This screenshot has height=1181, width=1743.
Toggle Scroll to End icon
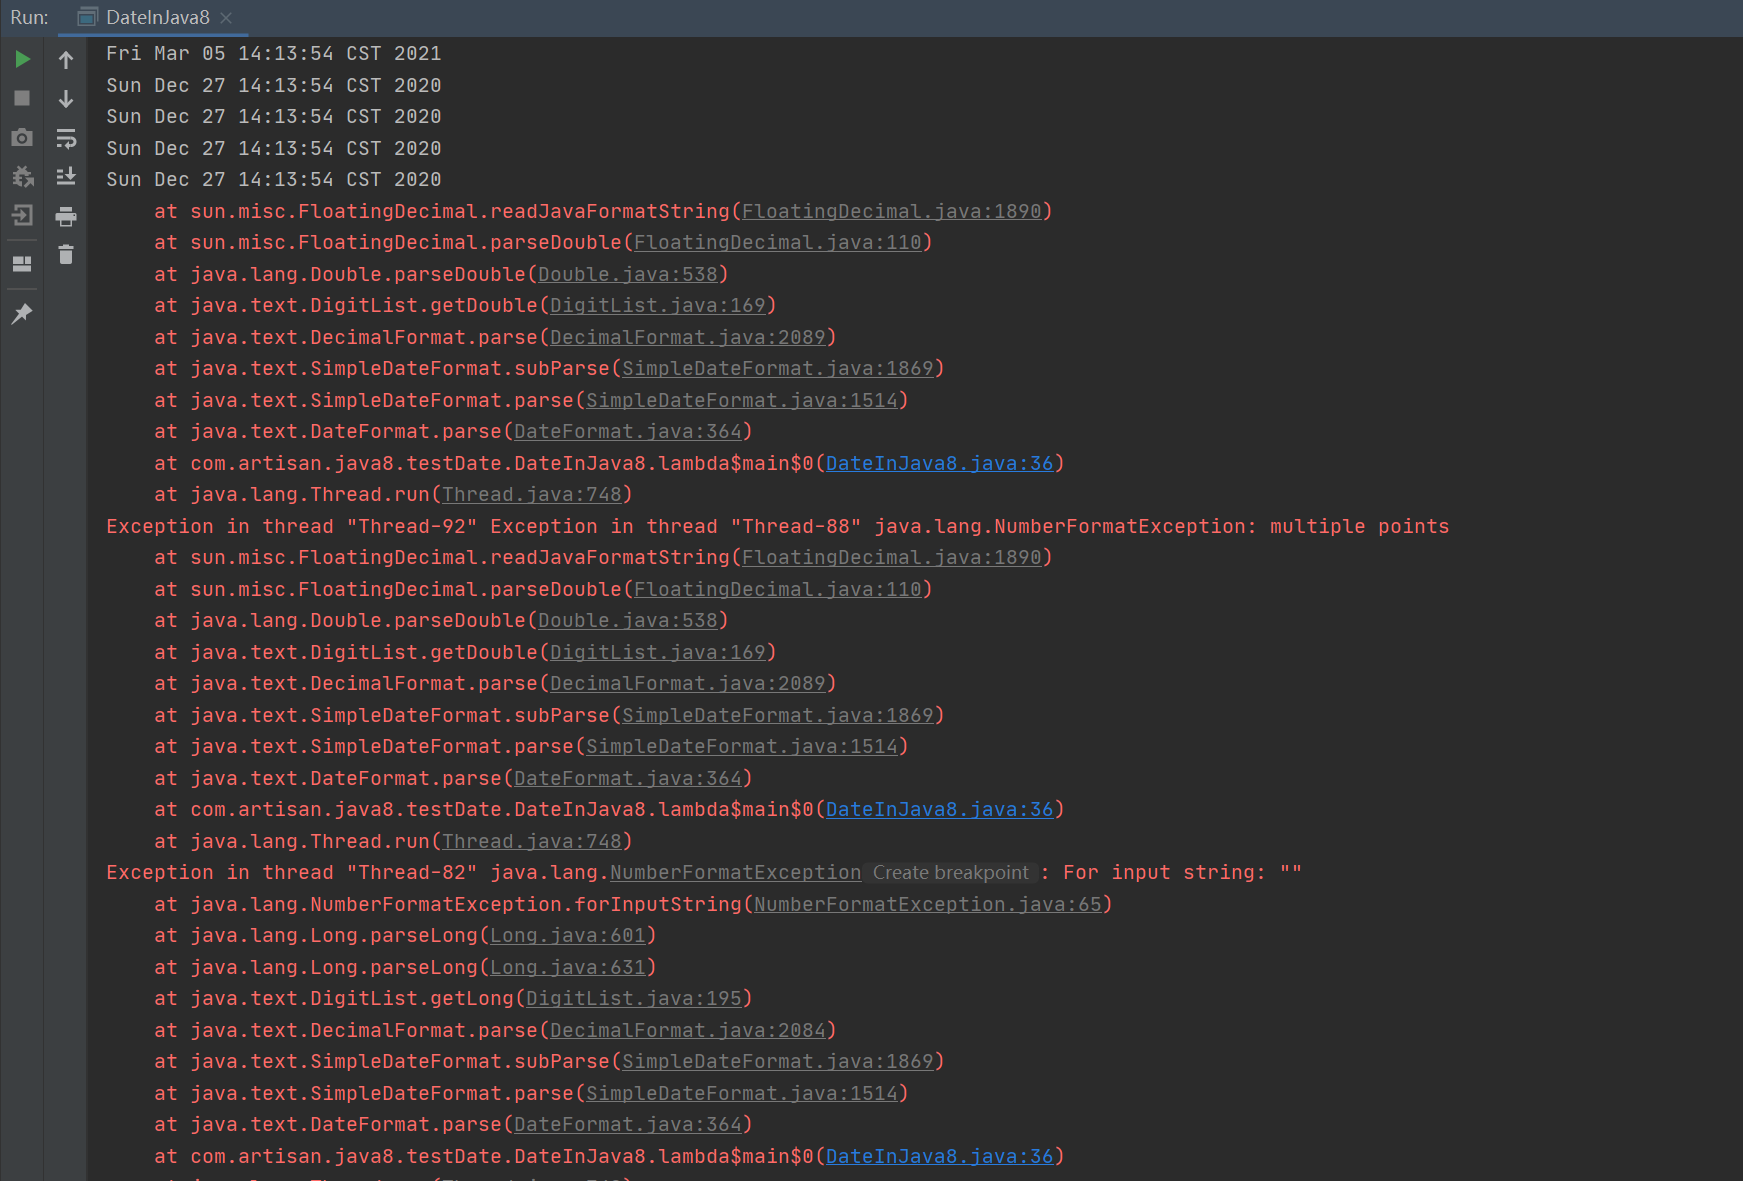(x=66, y=177)
